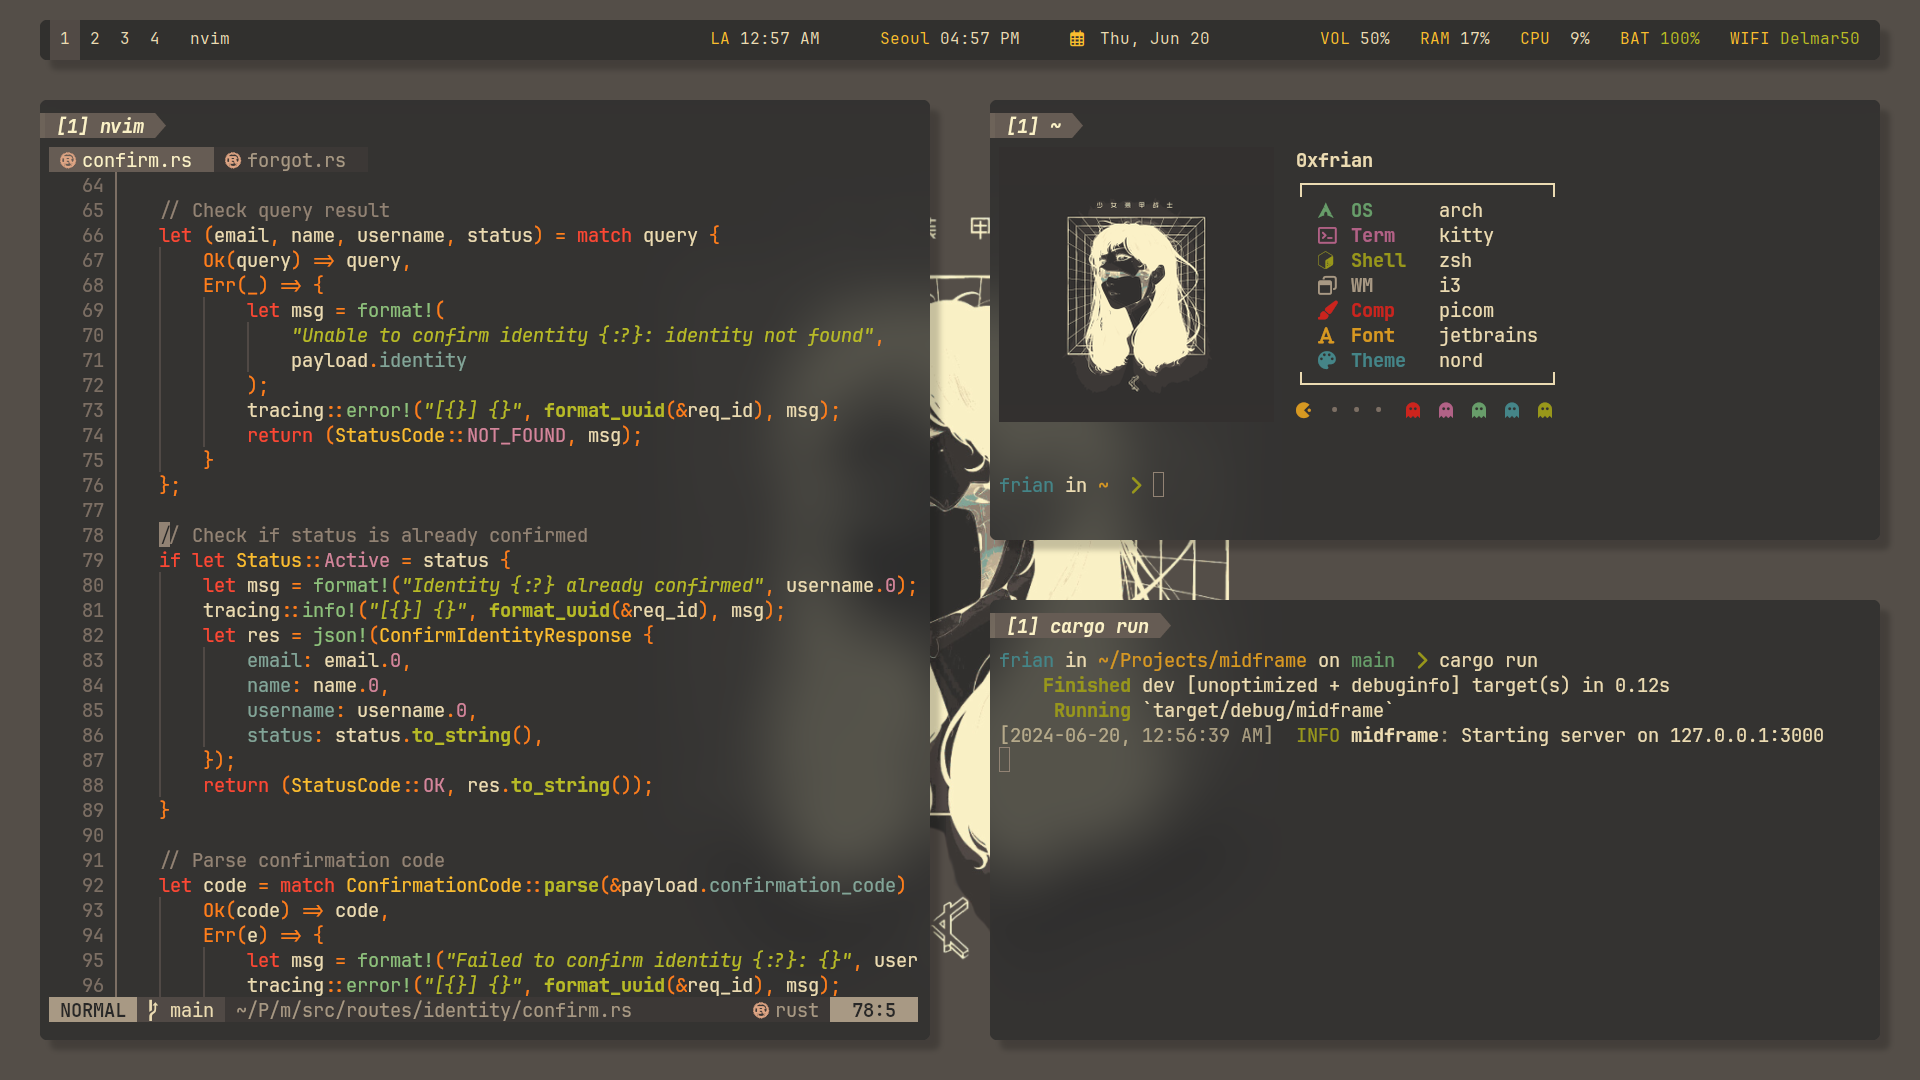Screen dimensions: 1920x1080
Task: Click the Rust icon on confirm.rs tab
Action: (68, 161)
